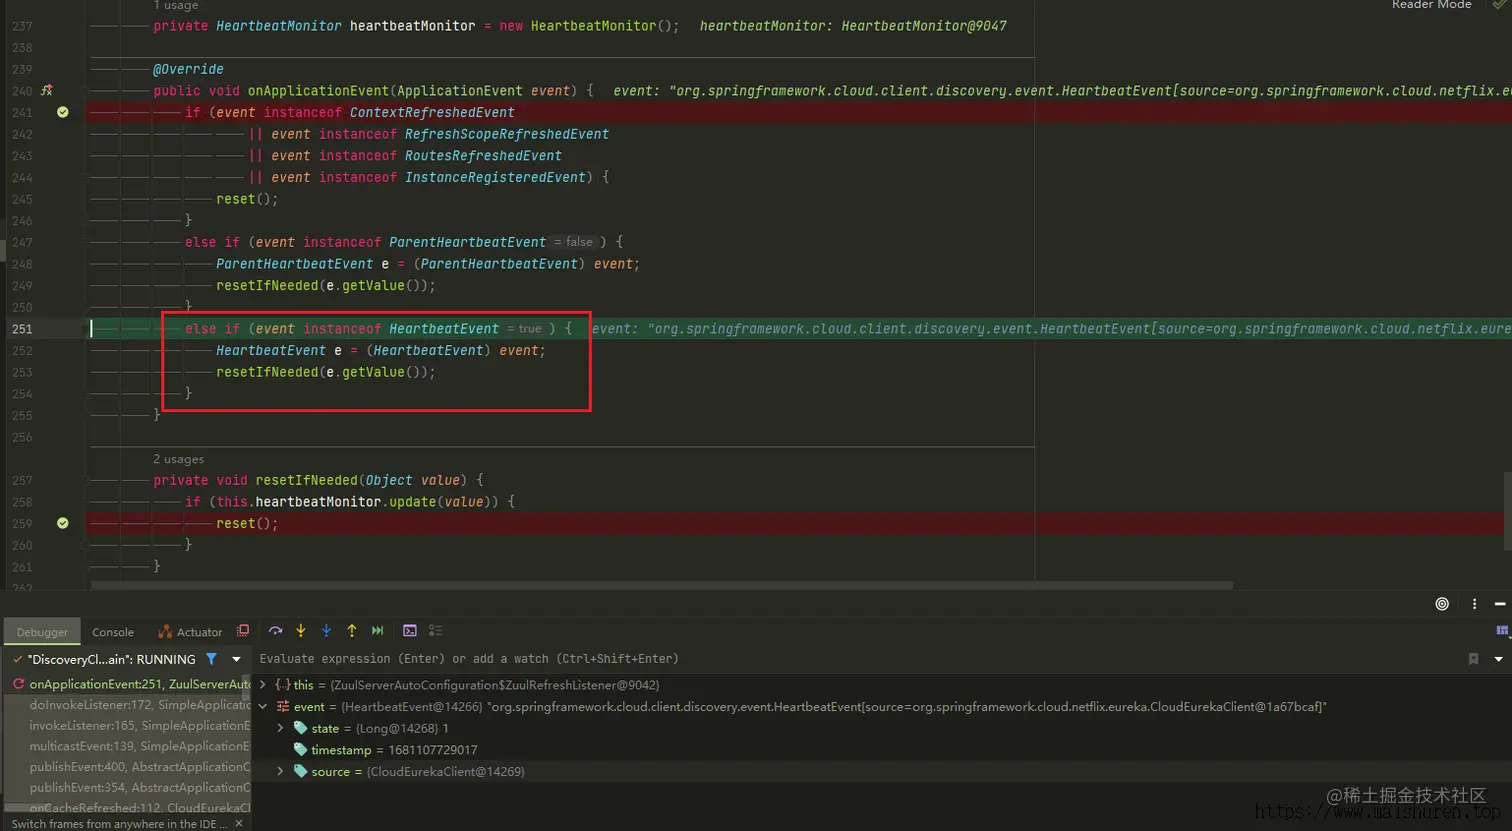
Task: Click the Step Over debugger icon
Action: (x=275, y=631)
